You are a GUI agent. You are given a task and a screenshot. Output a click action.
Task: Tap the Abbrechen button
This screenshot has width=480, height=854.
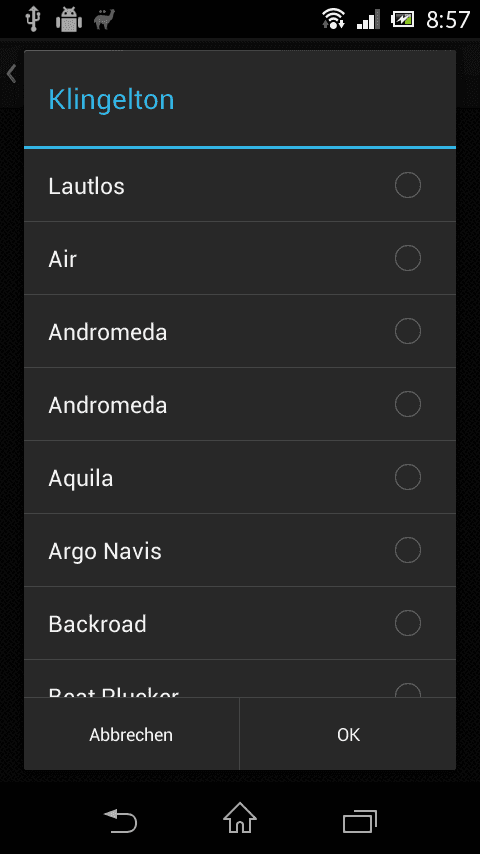[131, 734]
